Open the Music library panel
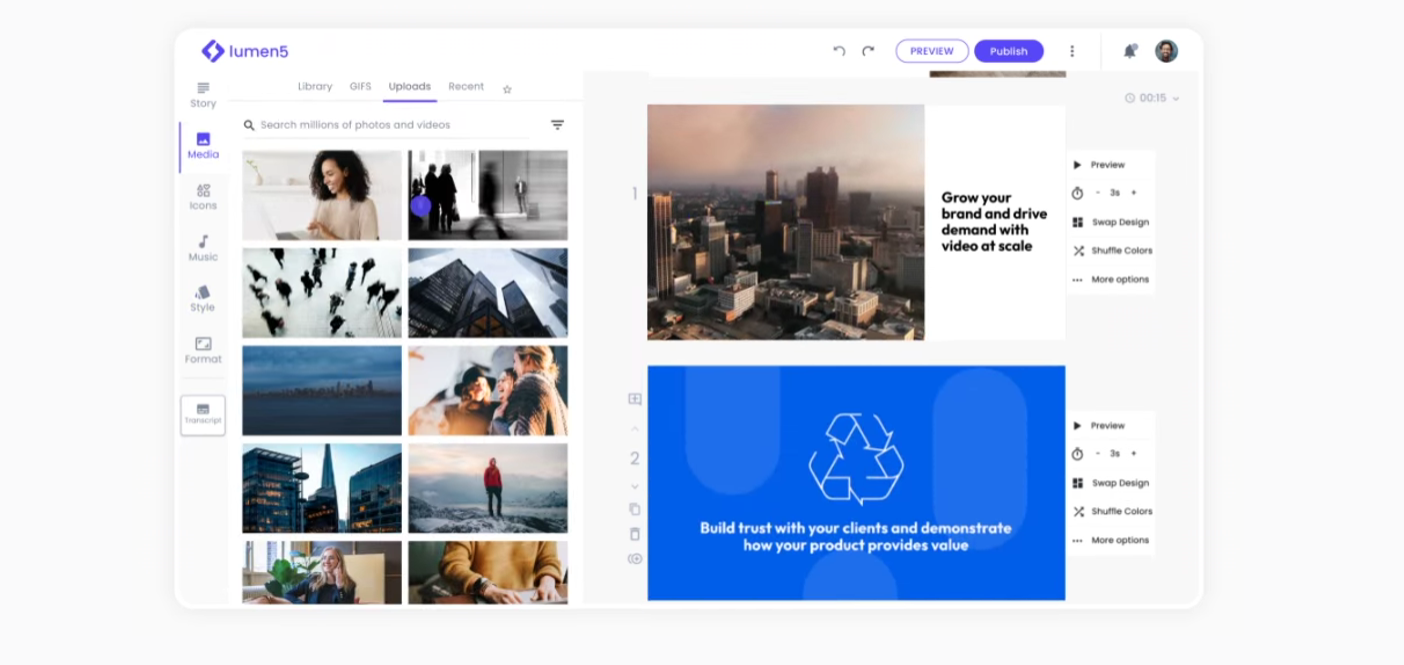The width and height of the screenshot is (1404, 665). [202, 249]
